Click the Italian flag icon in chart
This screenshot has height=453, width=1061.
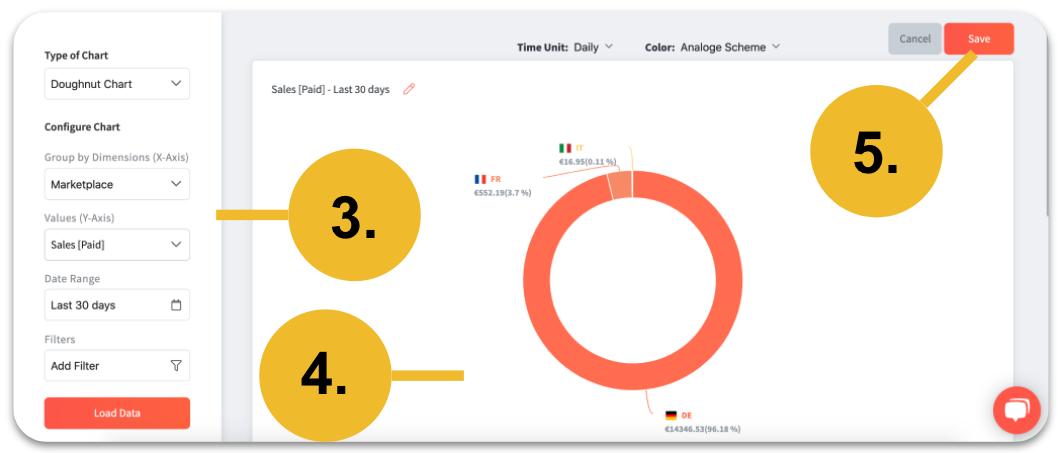pos(565,148)
